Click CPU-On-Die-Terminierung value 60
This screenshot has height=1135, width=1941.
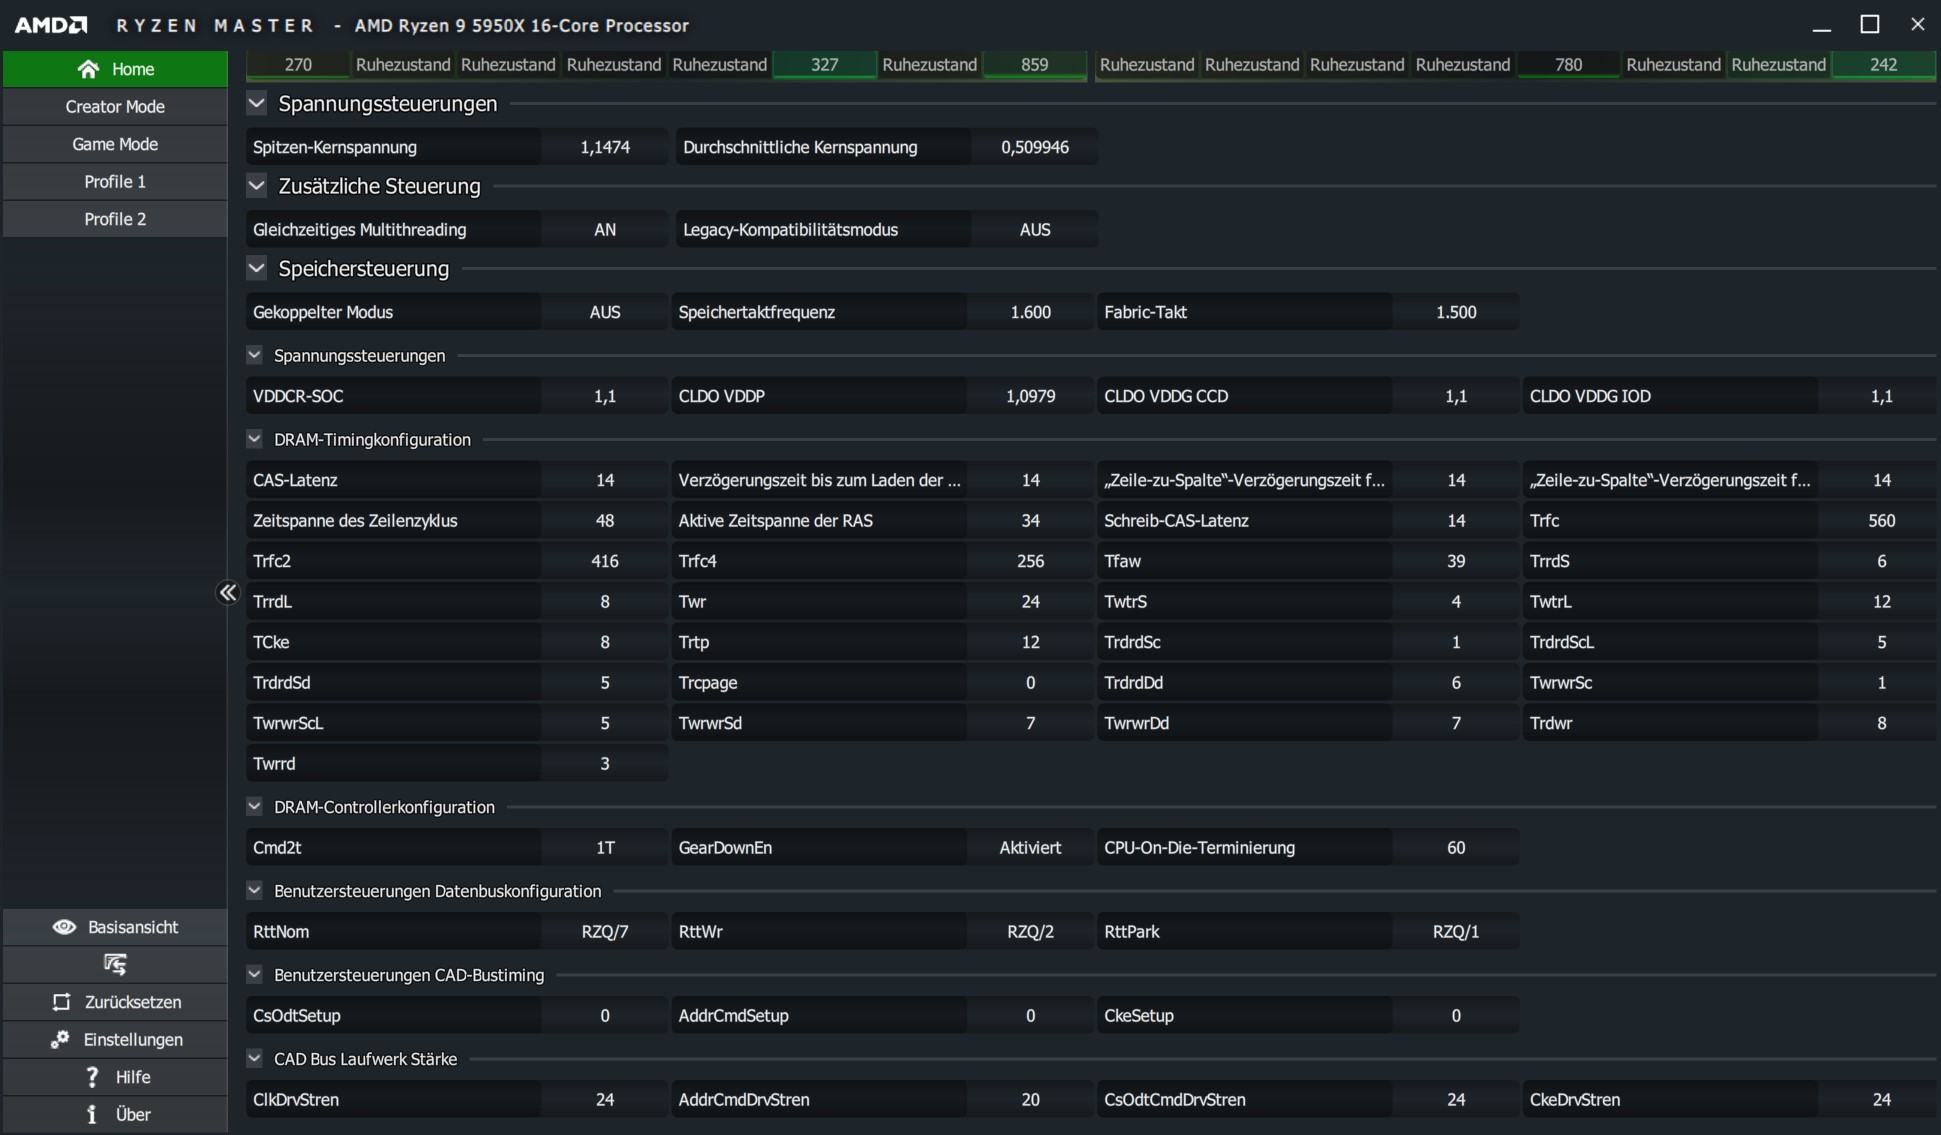tap(1456, 848)
